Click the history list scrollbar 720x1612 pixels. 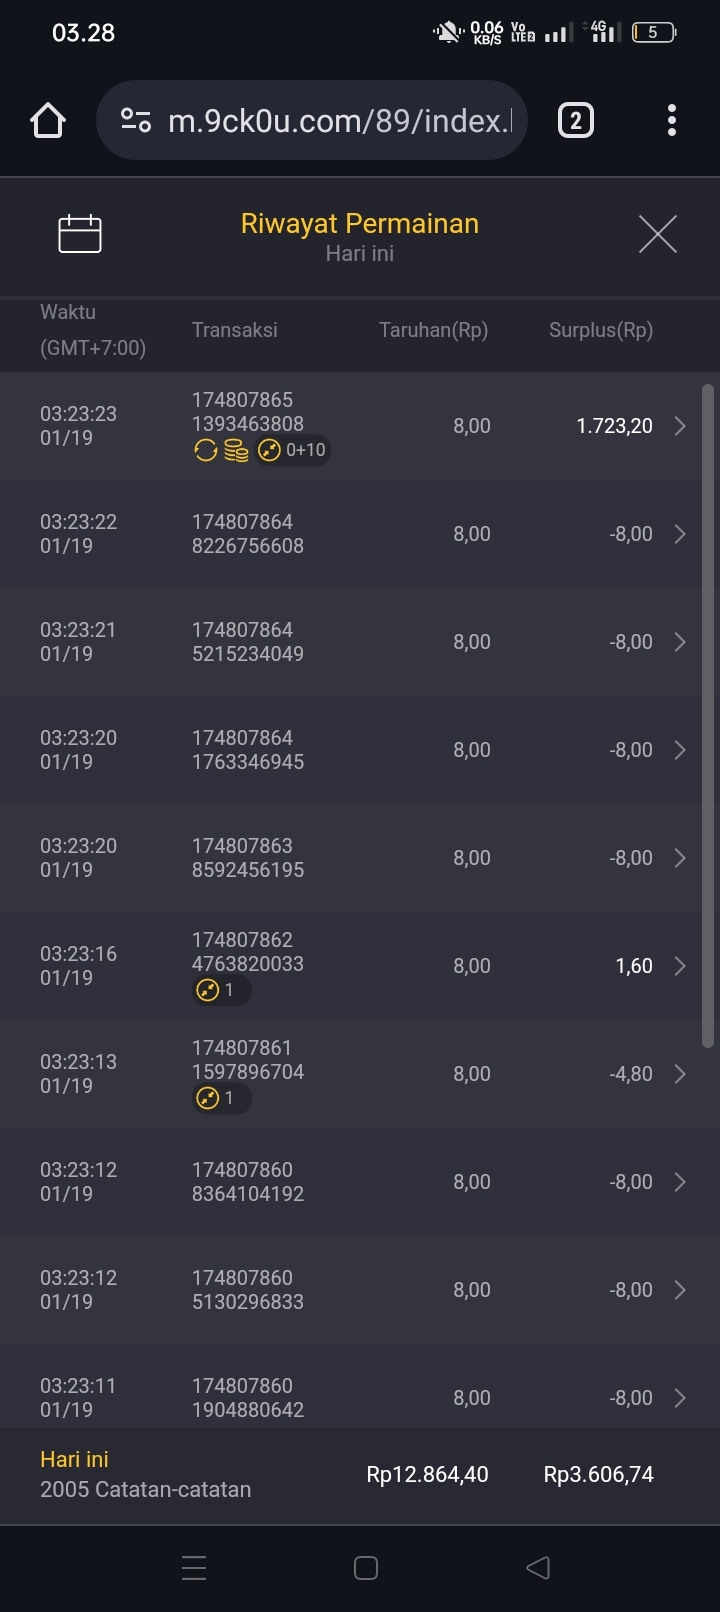[708, 715]
